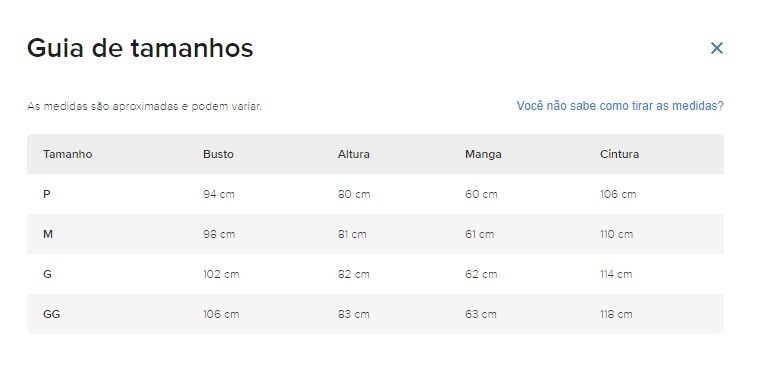Close the size guide dialog
Image resolution: width=767 pixels, height=365 pixels.
[x=717, y=48]
